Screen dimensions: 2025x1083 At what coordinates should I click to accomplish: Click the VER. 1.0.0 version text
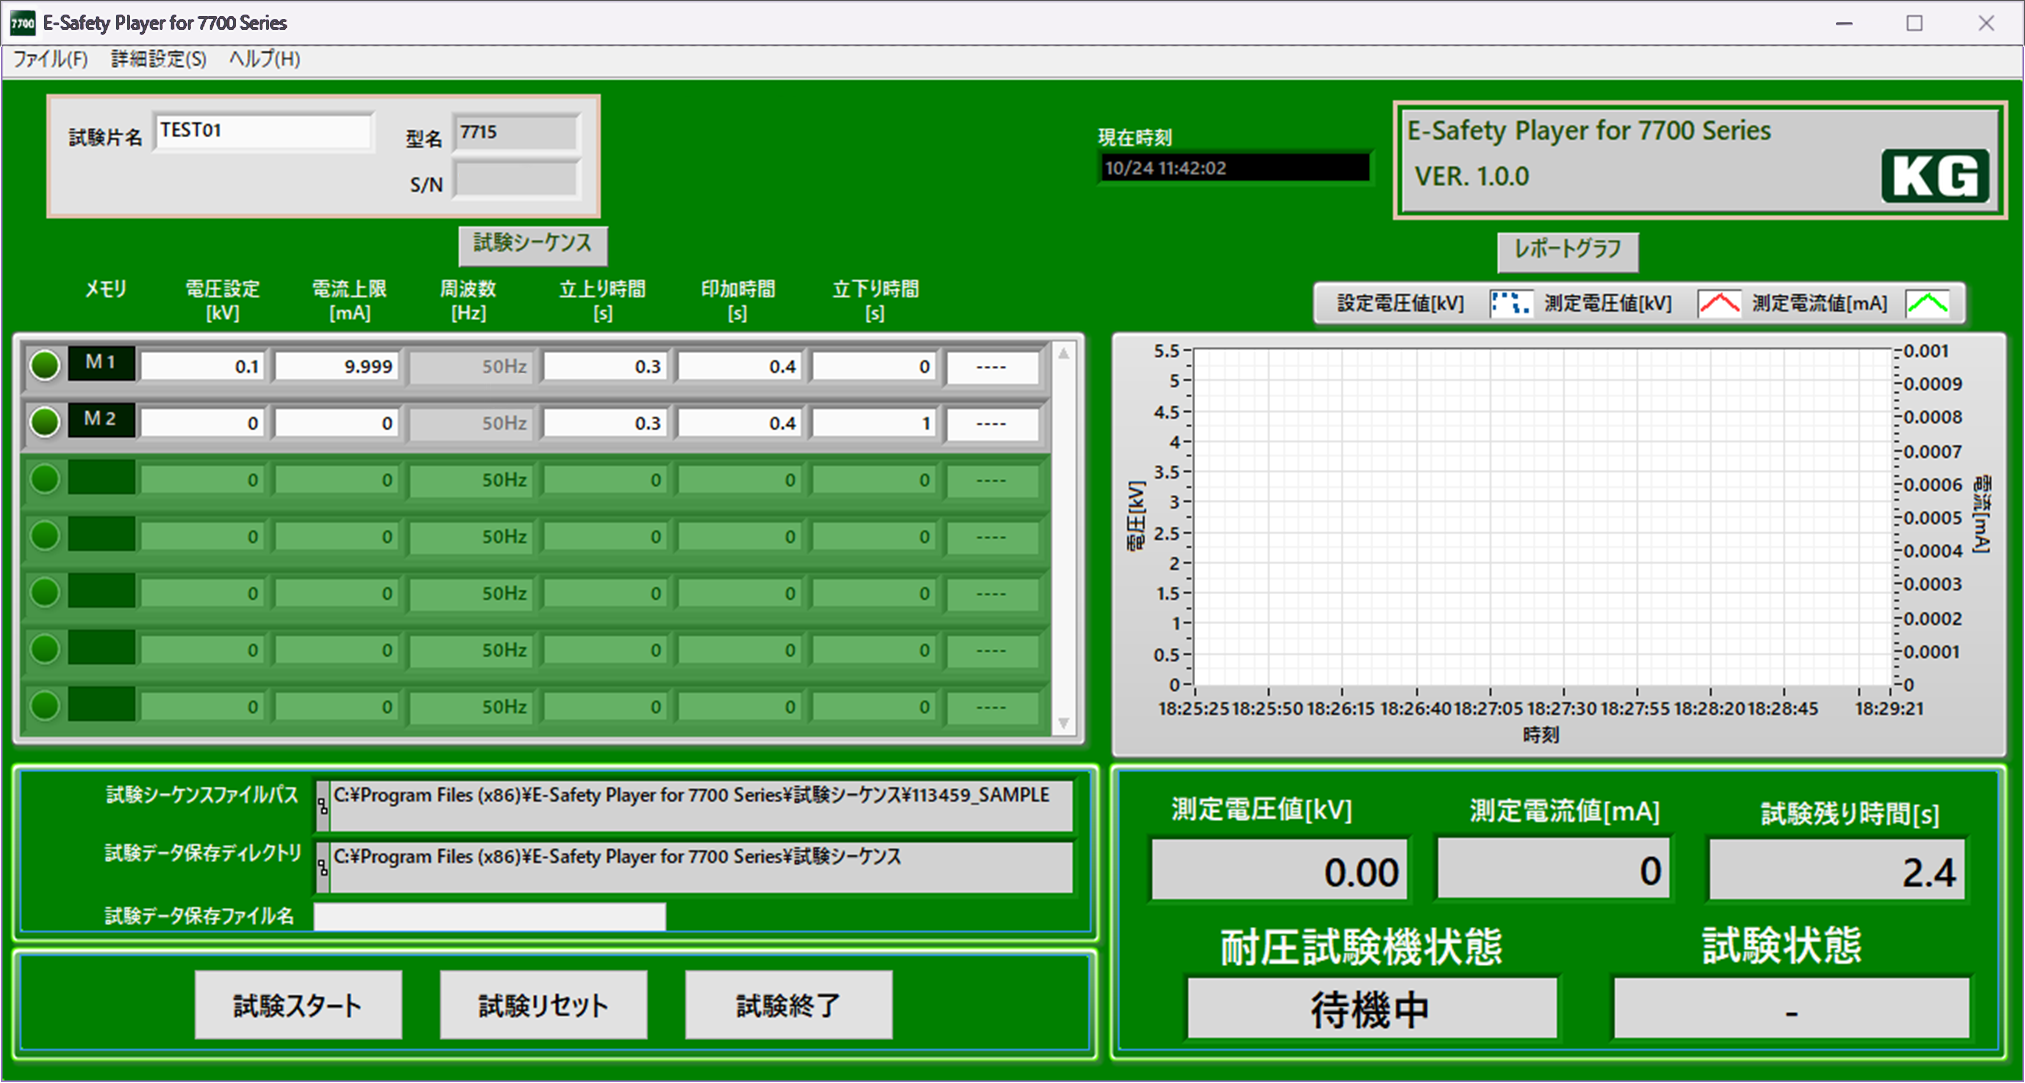[x=1471, y=177]
